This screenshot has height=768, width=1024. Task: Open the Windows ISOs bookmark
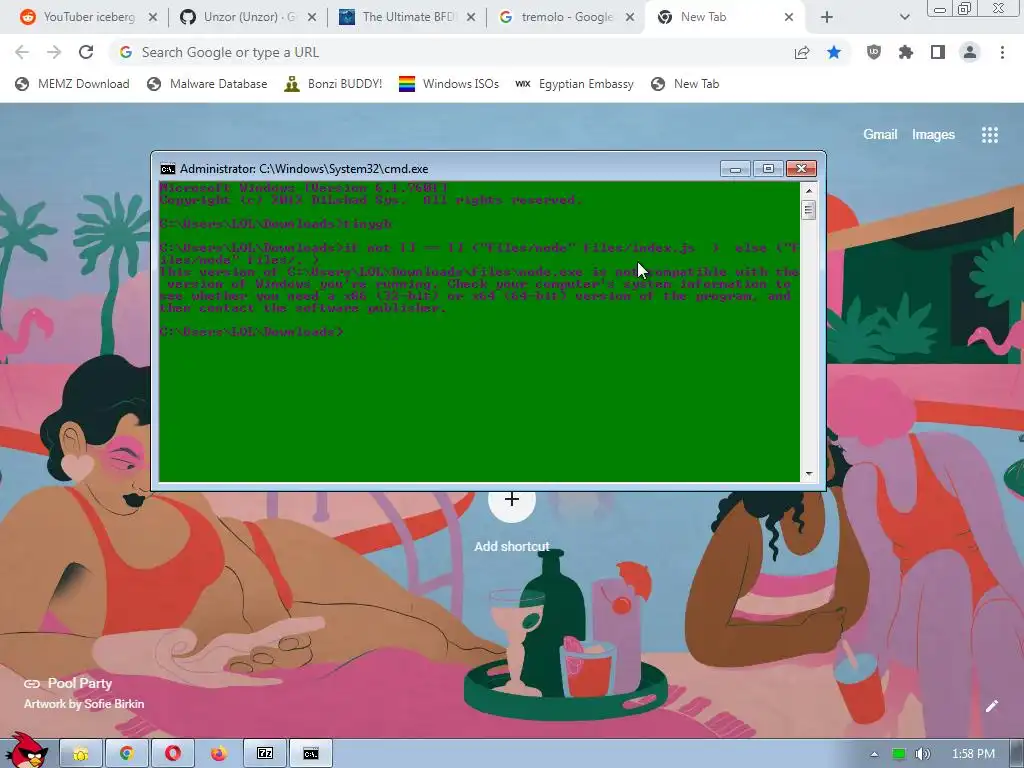449,84
